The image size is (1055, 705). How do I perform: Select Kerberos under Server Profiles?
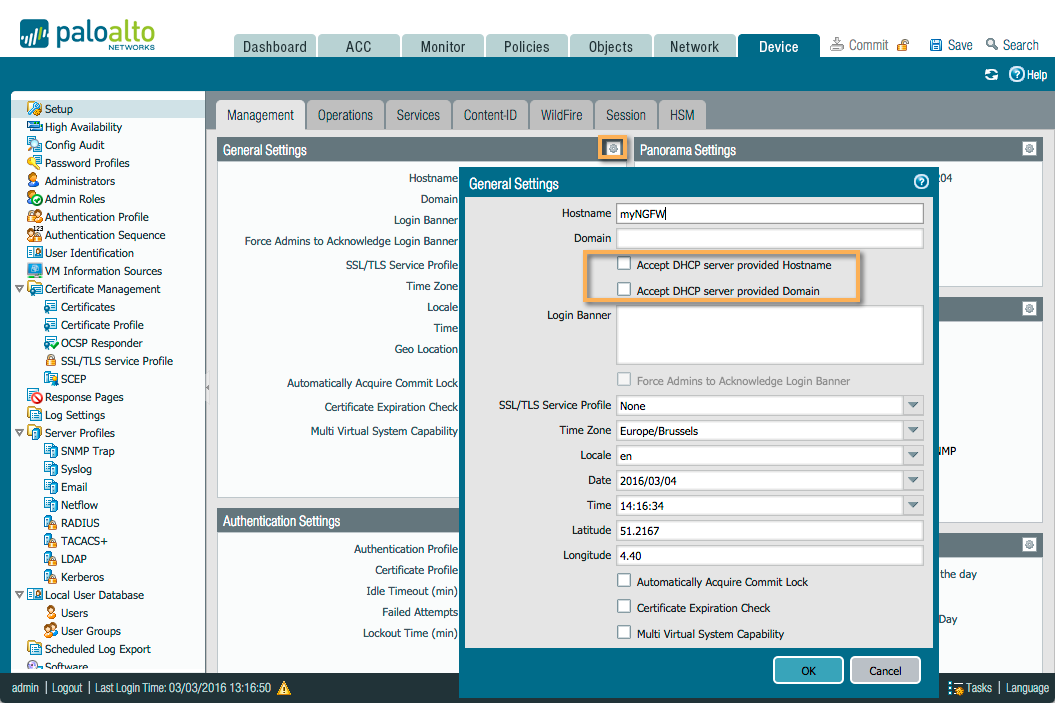pyautogui.click(x=82, y=577)
